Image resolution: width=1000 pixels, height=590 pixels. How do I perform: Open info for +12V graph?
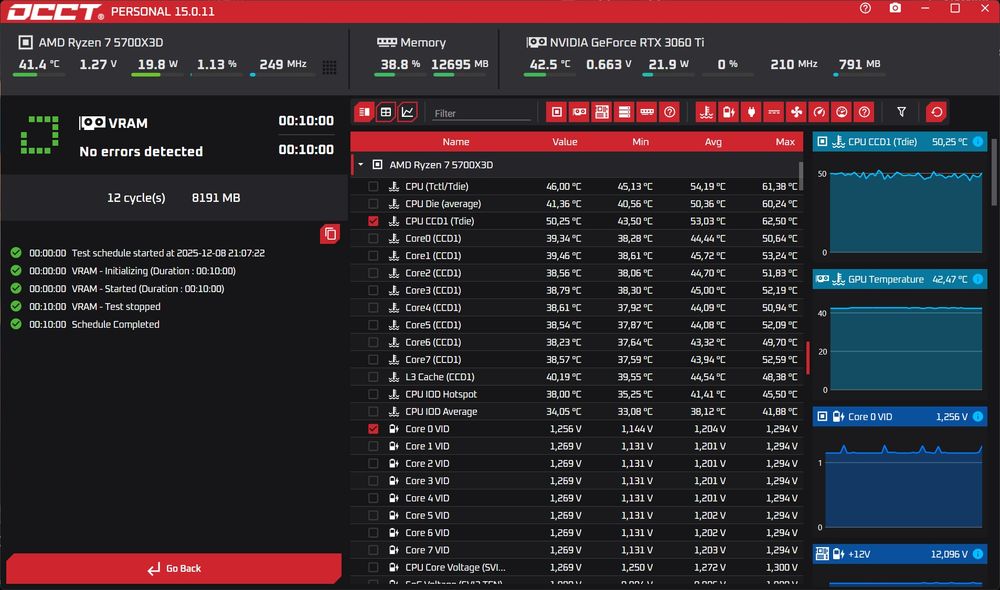pos(978,554)
